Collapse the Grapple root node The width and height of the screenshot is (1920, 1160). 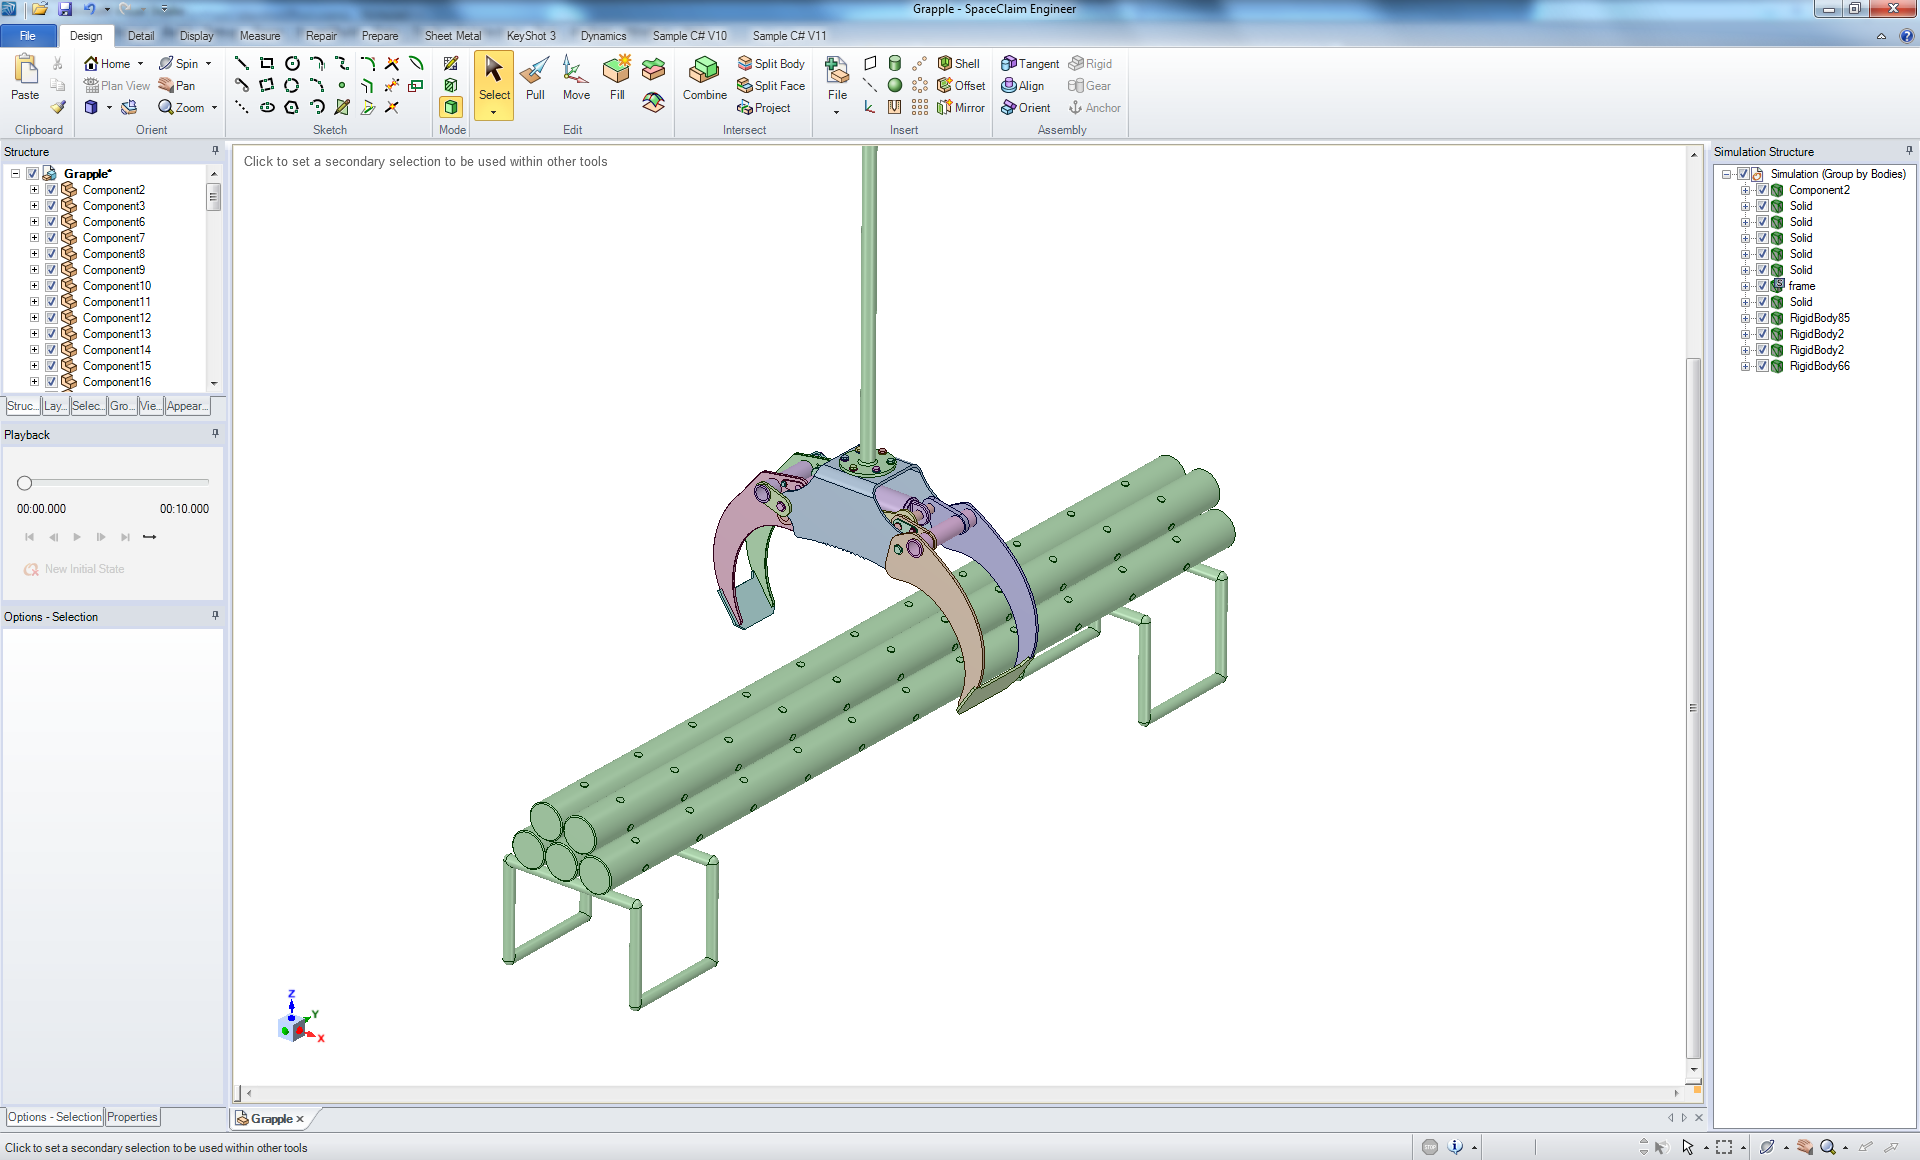click(15, 173)
